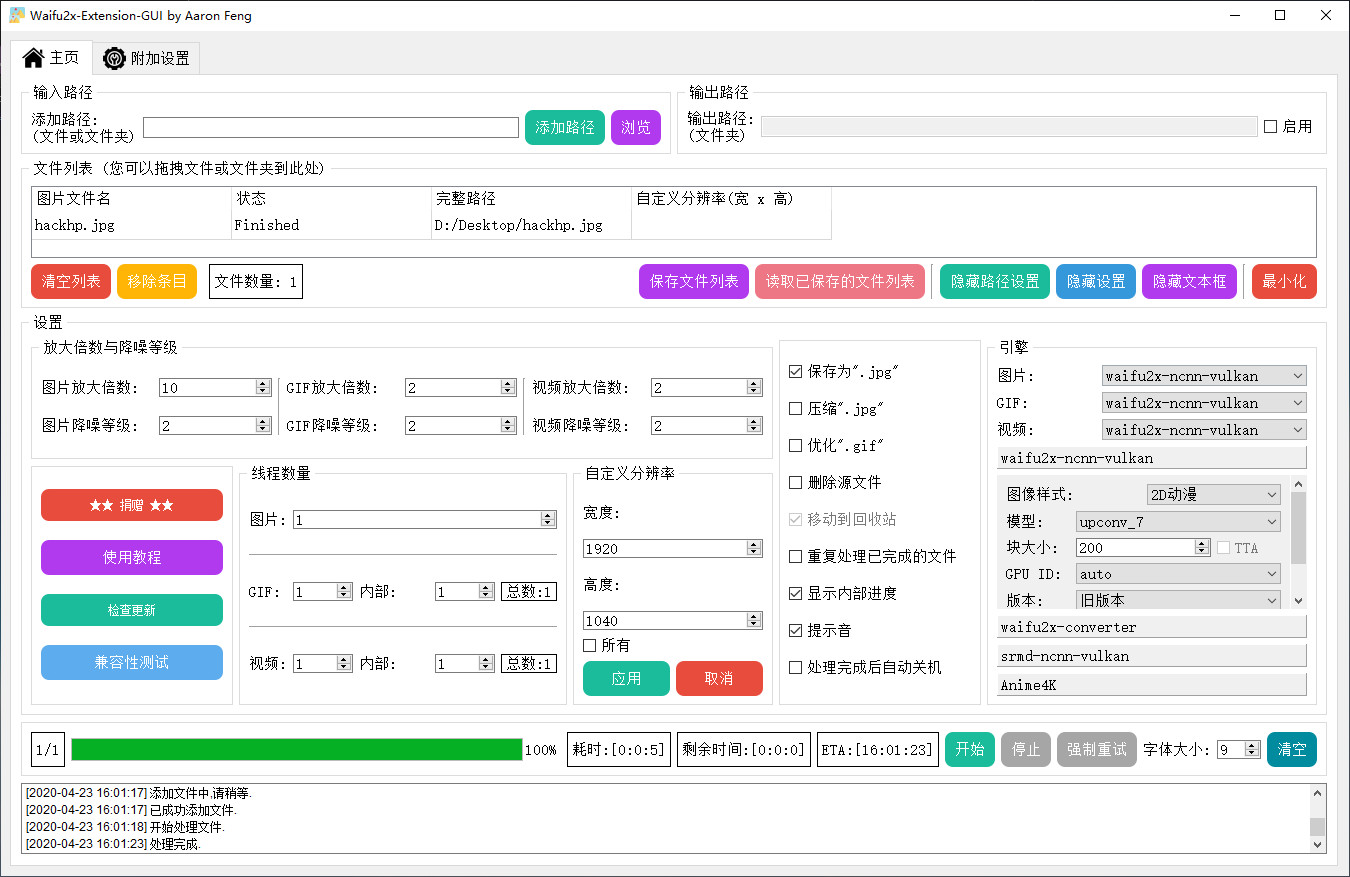Expand the waifu2x-converter section
Screen dimensions: 1350x877
[x=1152, y=627]
